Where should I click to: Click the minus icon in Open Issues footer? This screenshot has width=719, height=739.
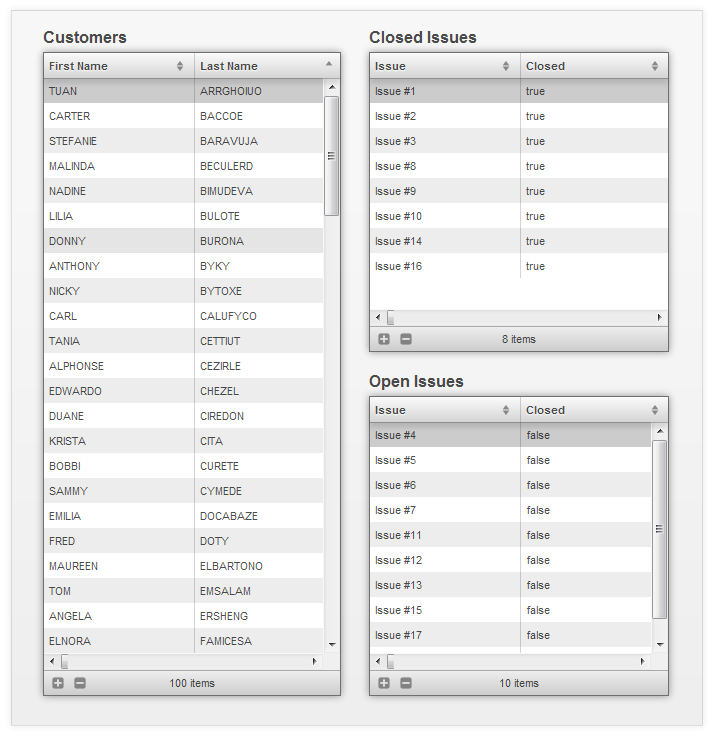coord(406,683)
